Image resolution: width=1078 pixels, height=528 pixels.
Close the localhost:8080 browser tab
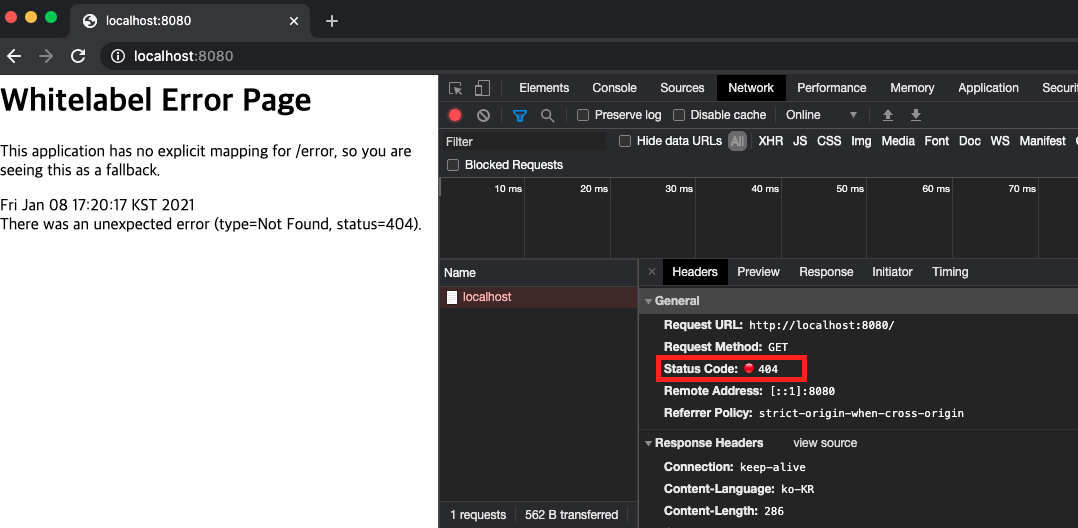[x=294, y=21]
